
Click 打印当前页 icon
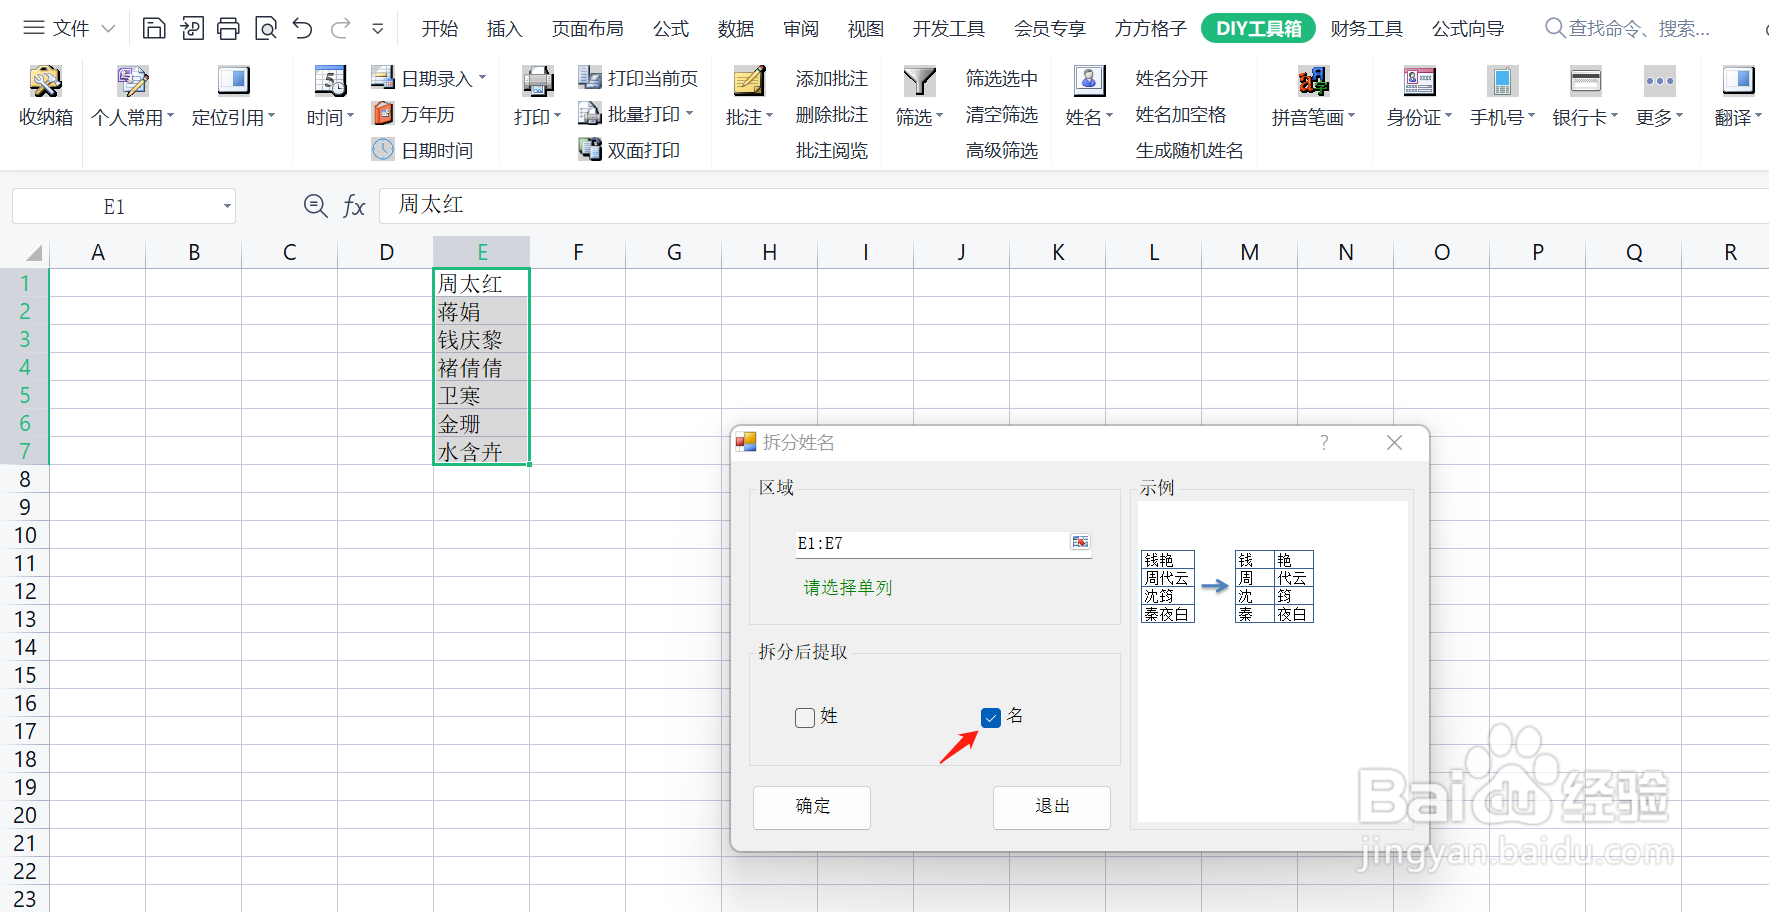tap(590, 78)
